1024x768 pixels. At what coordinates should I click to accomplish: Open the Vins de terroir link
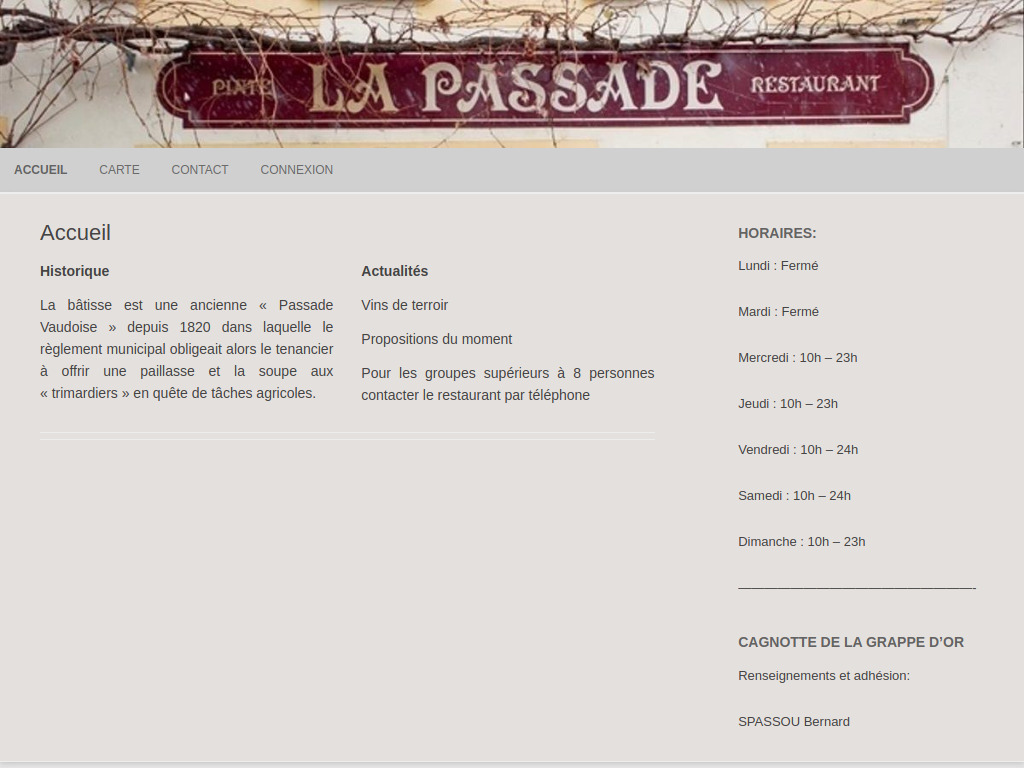coord(404,305)
